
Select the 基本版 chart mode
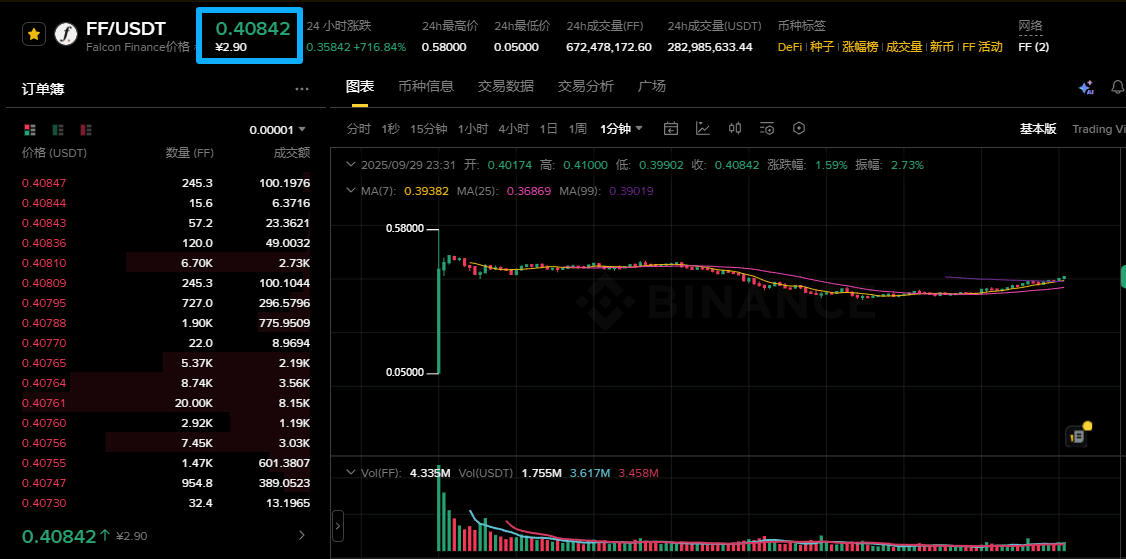tap(1037, 129)
